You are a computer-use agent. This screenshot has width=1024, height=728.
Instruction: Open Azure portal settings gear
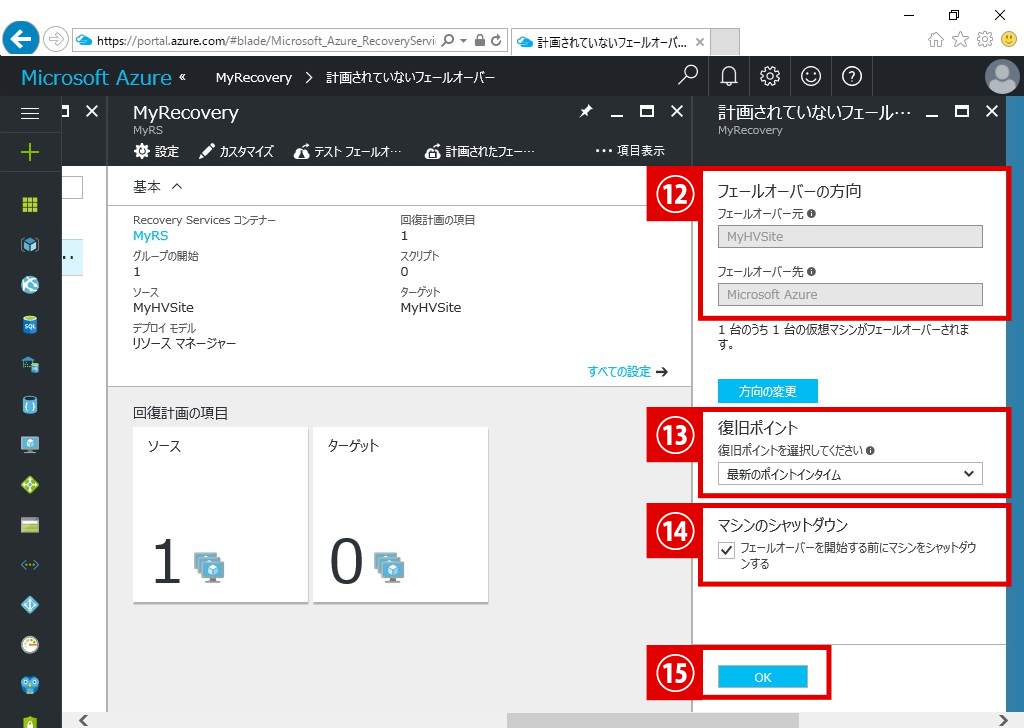[x=770, y=76]
